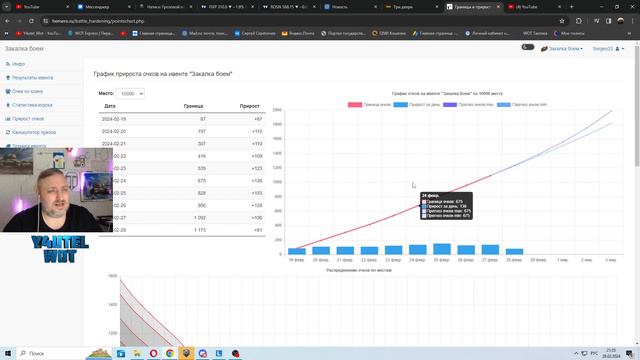
Task: Toggle the Прирост за день legend swatch
Action: 400,105
